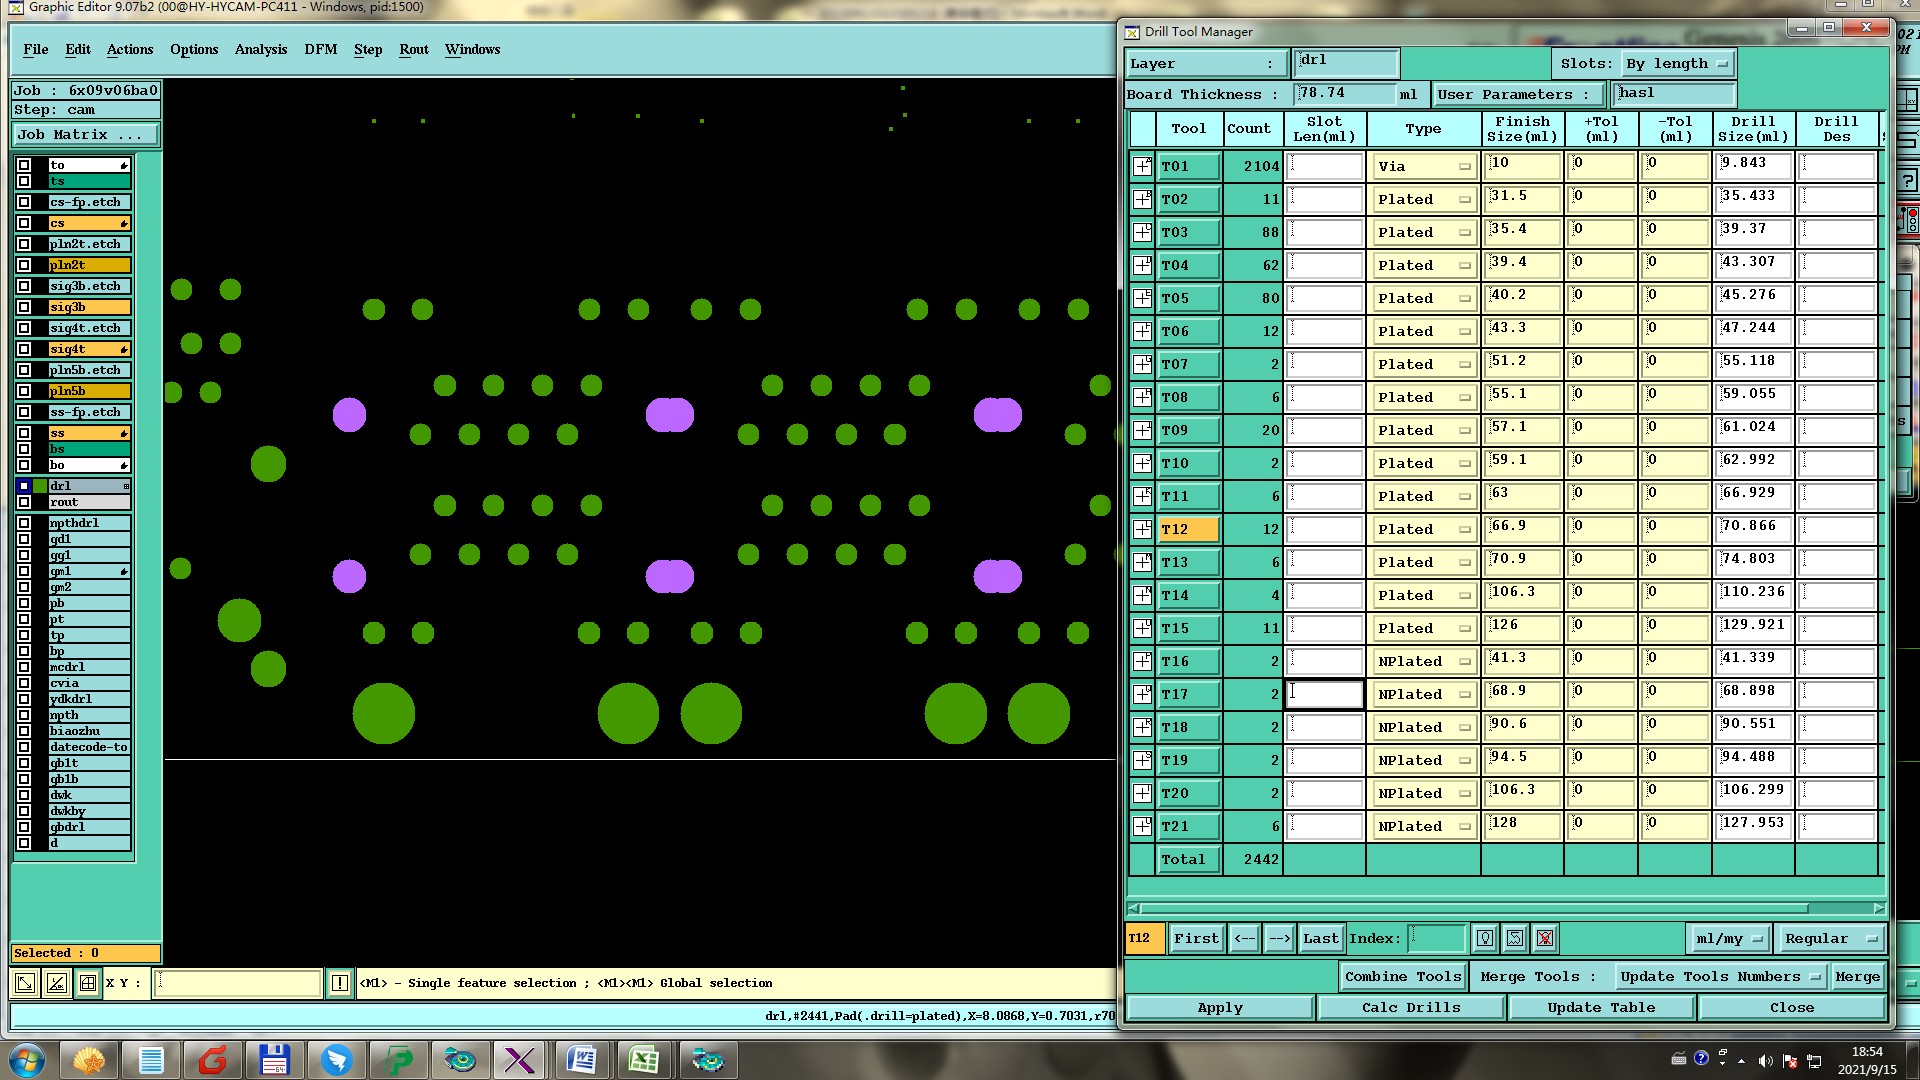Toggle the drl layer checkbox
Screen dimensions: 1920x1080
coord(24,486)
